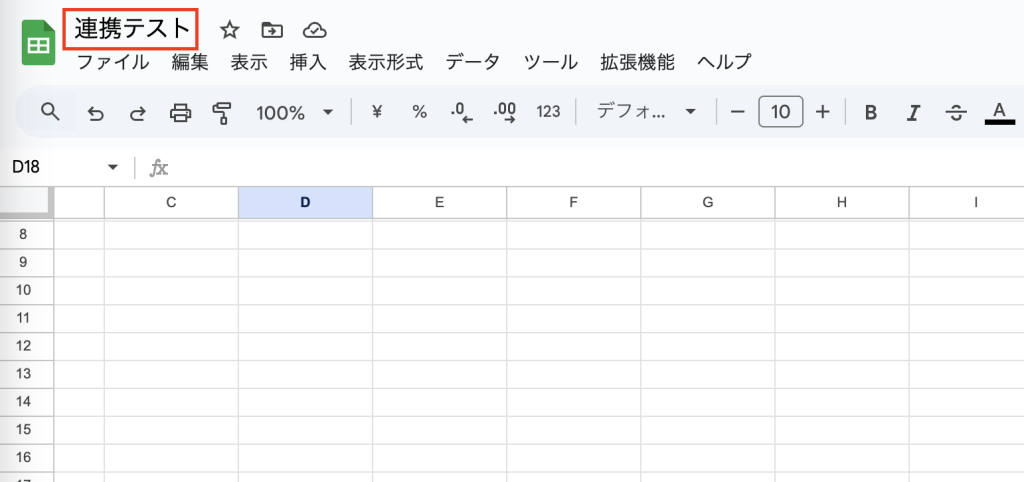Undo the last action
The width and height of the screenshot is (1024, 482).
point(96,113)
